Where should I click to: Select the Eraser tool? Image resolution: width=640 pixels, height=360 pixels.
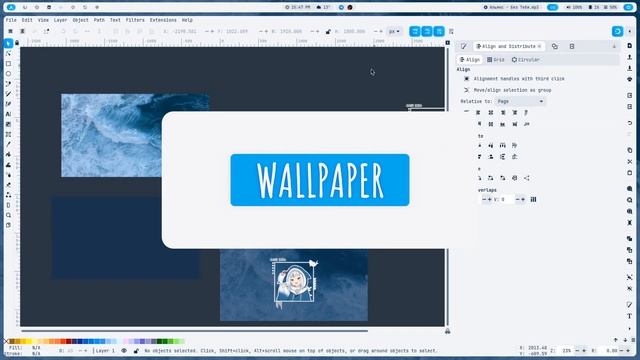[8, 185]
